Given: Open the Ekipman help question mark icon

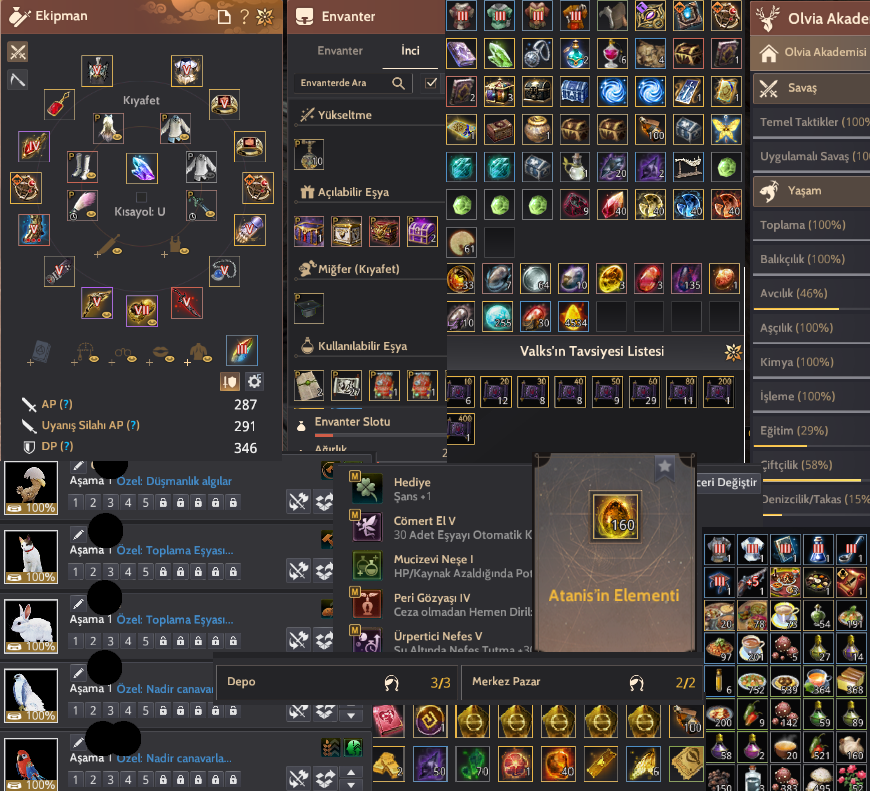Looking at the screenshot, I should (x=244, y=17).
